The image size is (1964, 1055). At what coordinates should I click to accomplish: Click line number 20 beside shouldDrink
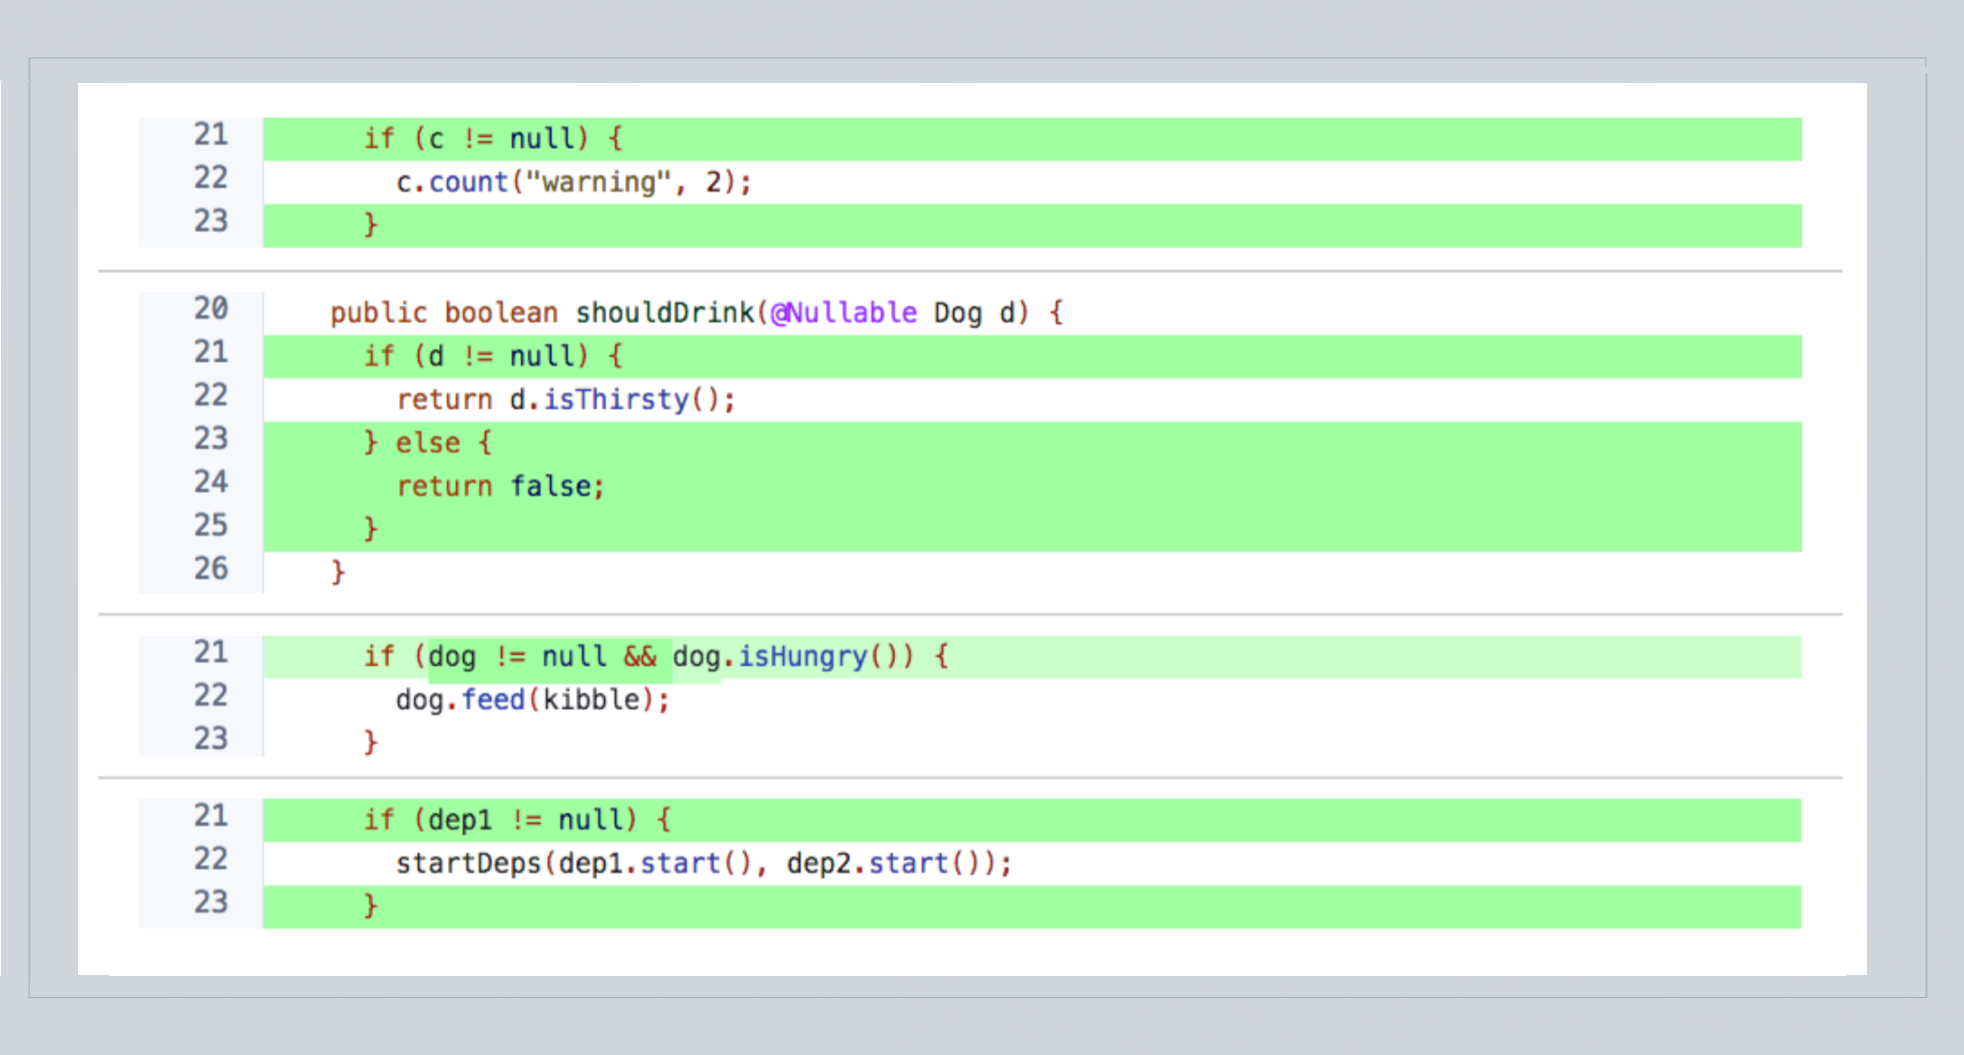(210, 310)
